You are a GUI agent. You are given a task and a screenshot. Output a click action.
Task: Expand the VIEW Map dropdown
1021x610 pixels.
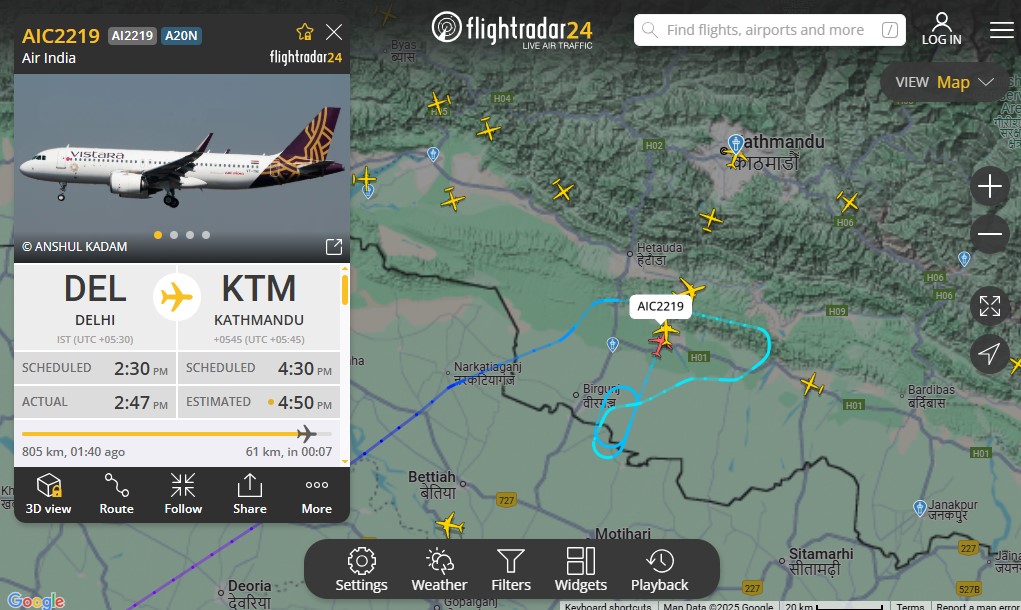[x=944, y=82]
